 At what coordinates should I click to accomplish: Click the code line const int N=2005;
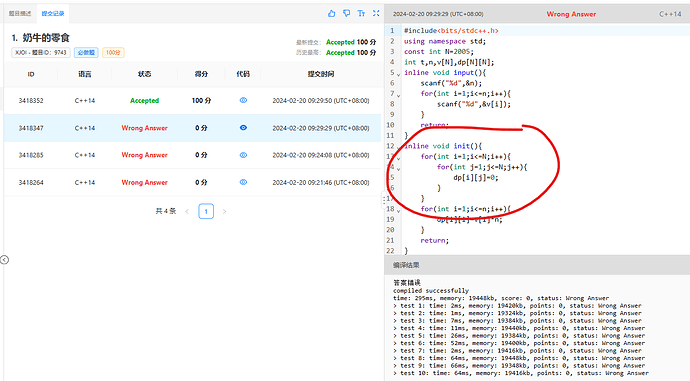439,51
